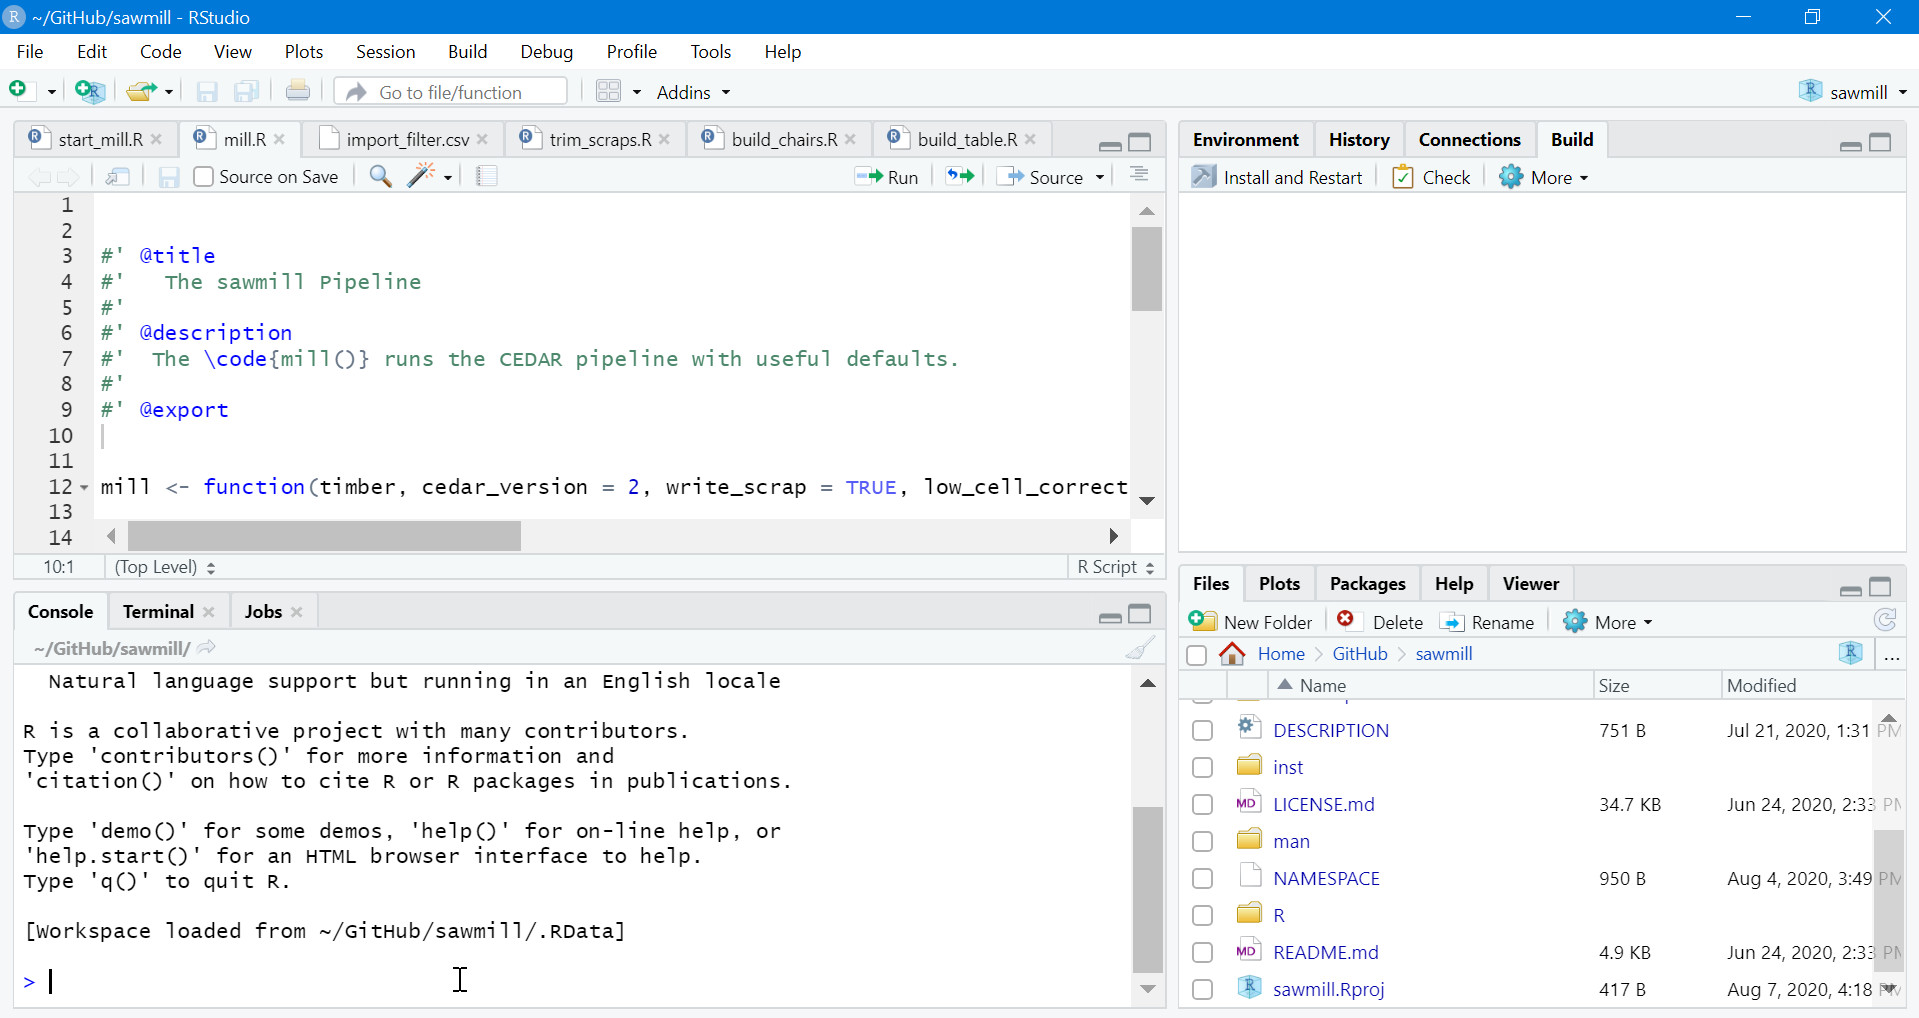
Task: Check the README.md file checkbox
Action: point(1203,953)
